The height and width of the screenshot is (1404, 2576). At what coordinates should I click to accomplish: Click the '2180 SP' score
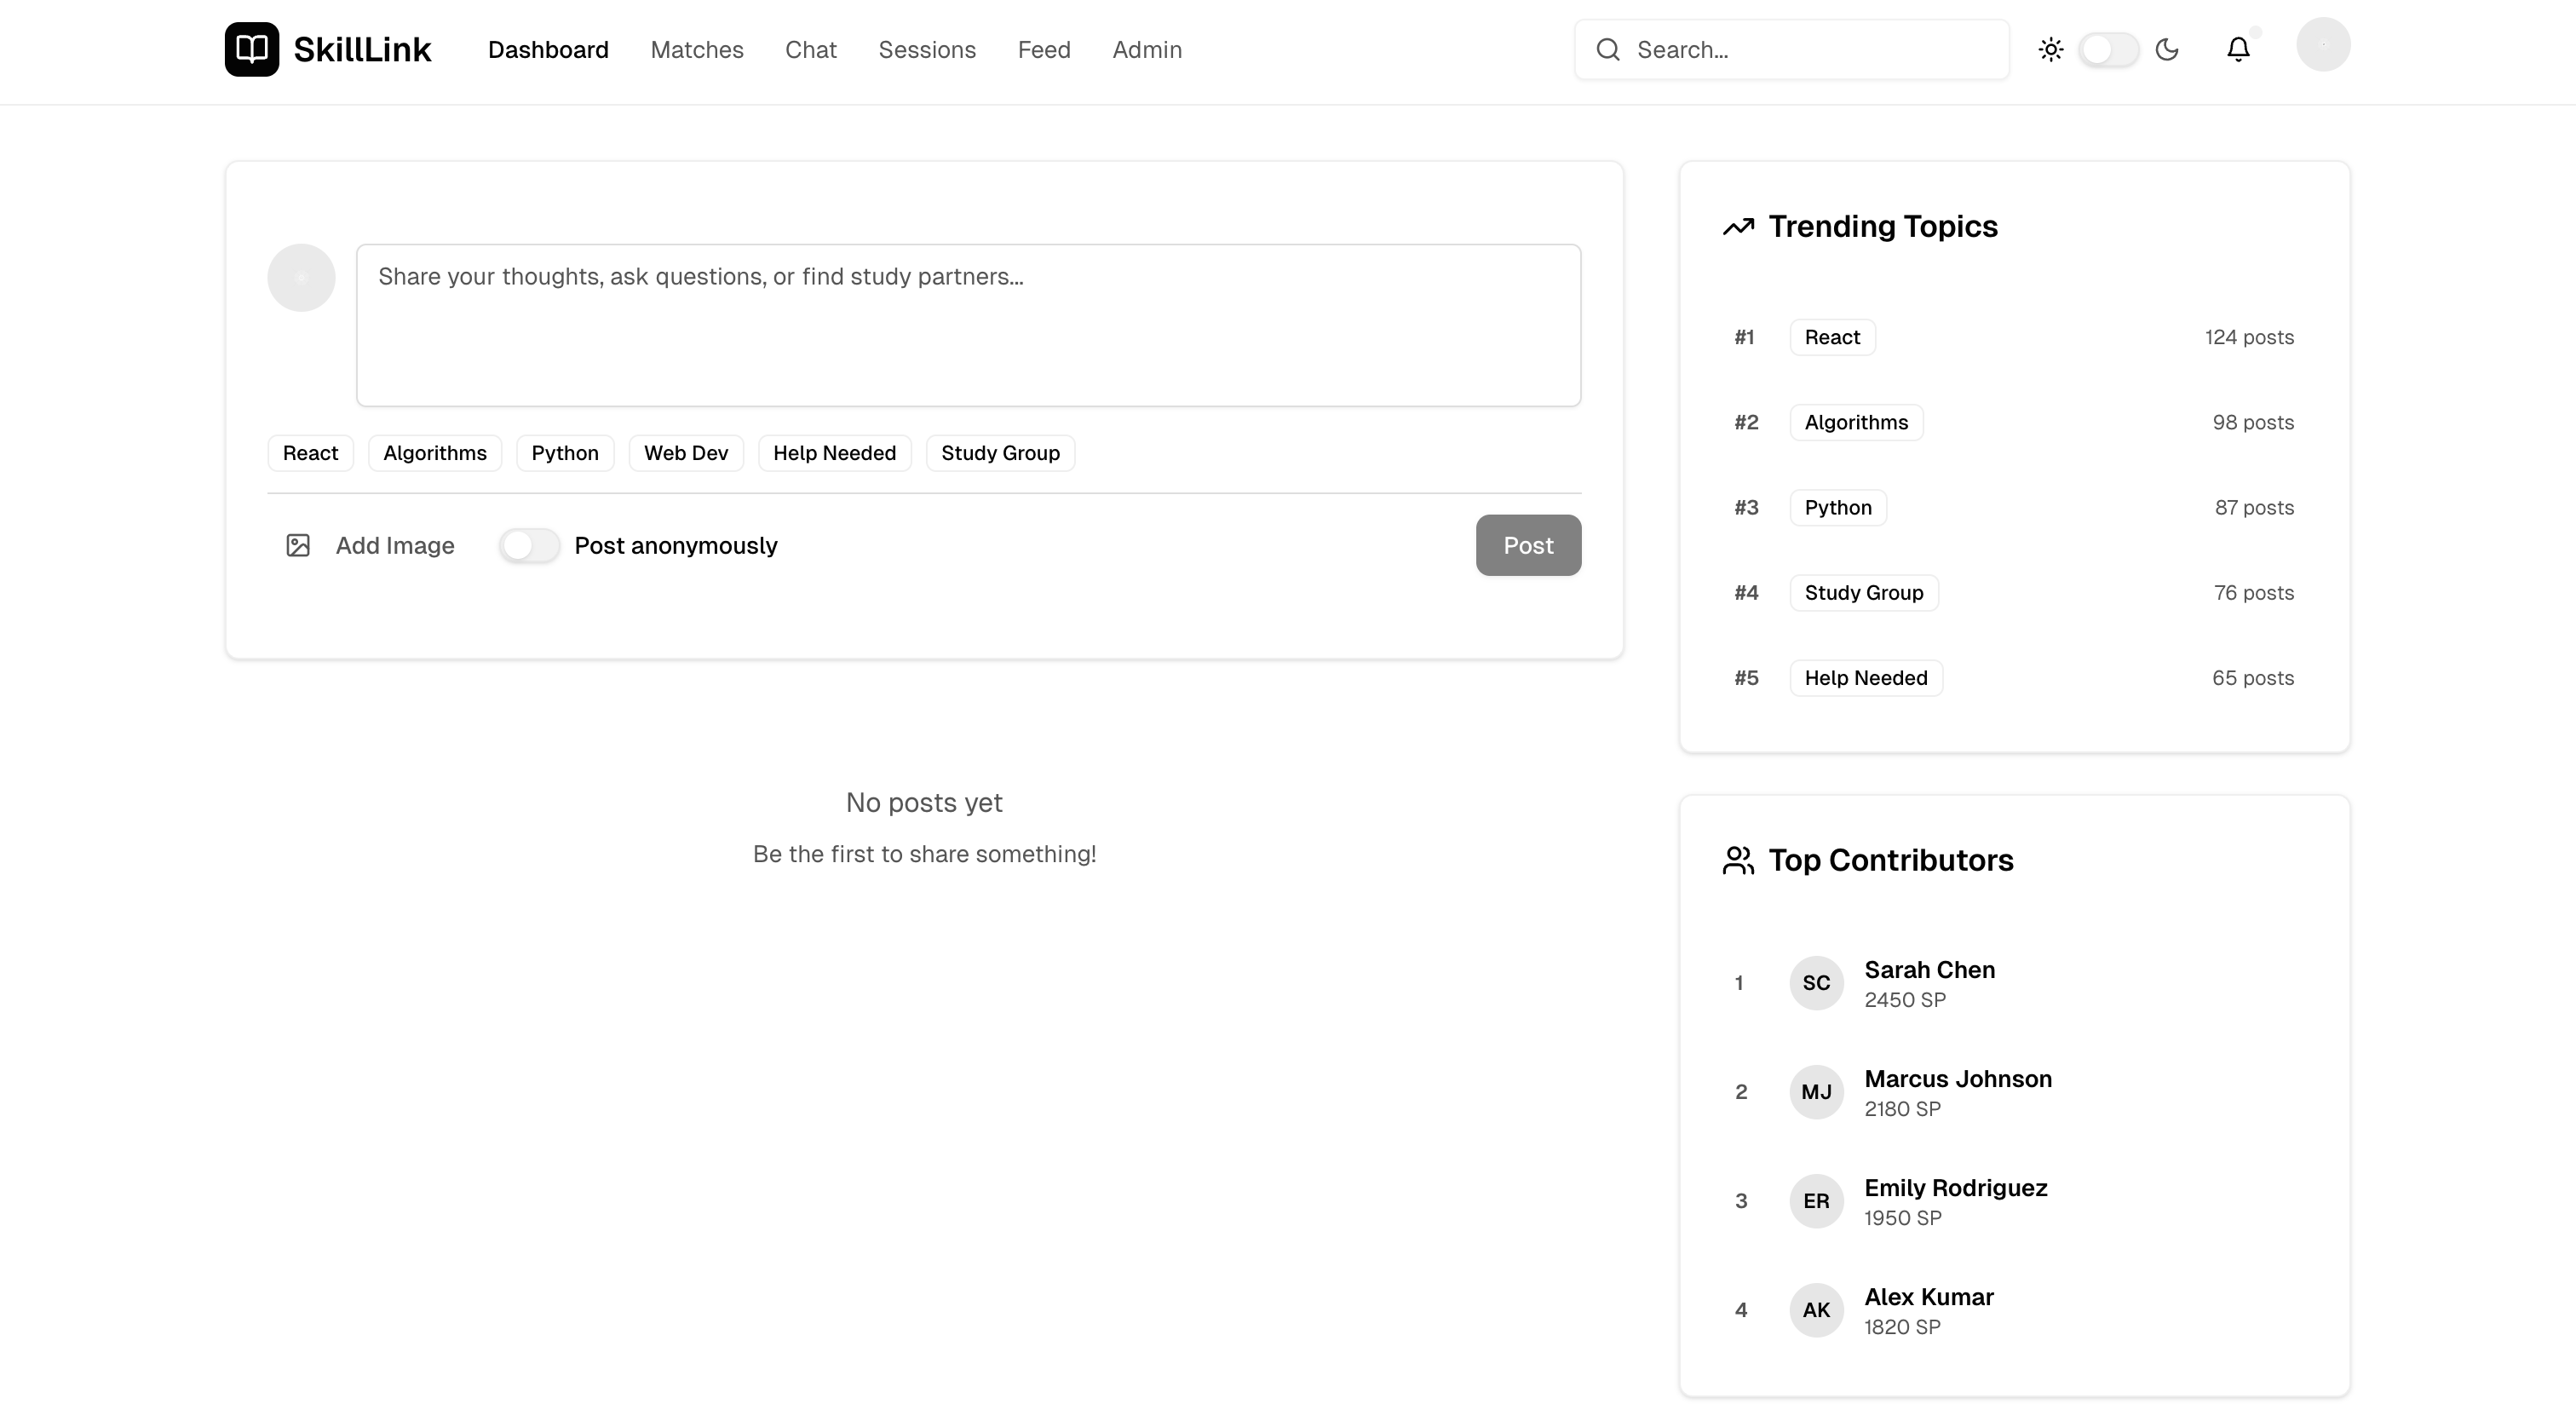(1902, 1109)
